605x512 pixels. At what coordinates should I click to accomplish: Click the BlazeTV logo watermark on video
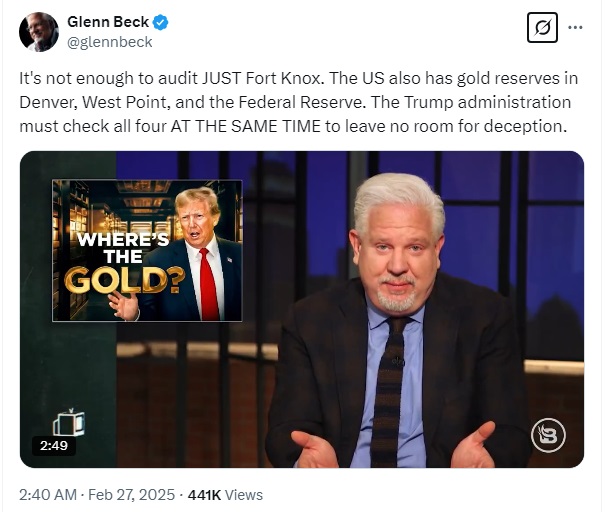548,435
